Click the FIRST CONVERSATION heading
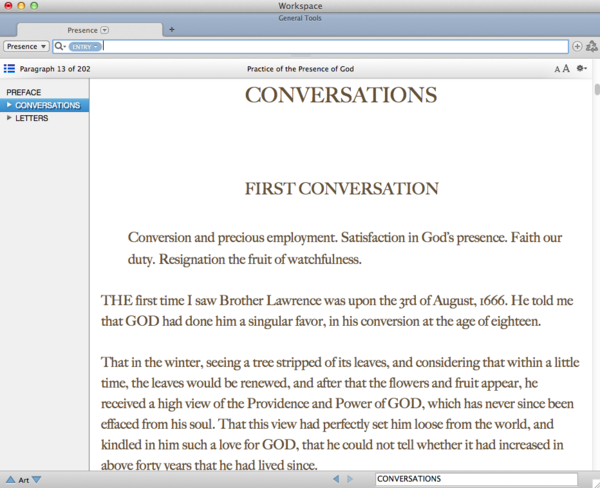This screenshot has width=600, height=488. click(x=342, y=189)
